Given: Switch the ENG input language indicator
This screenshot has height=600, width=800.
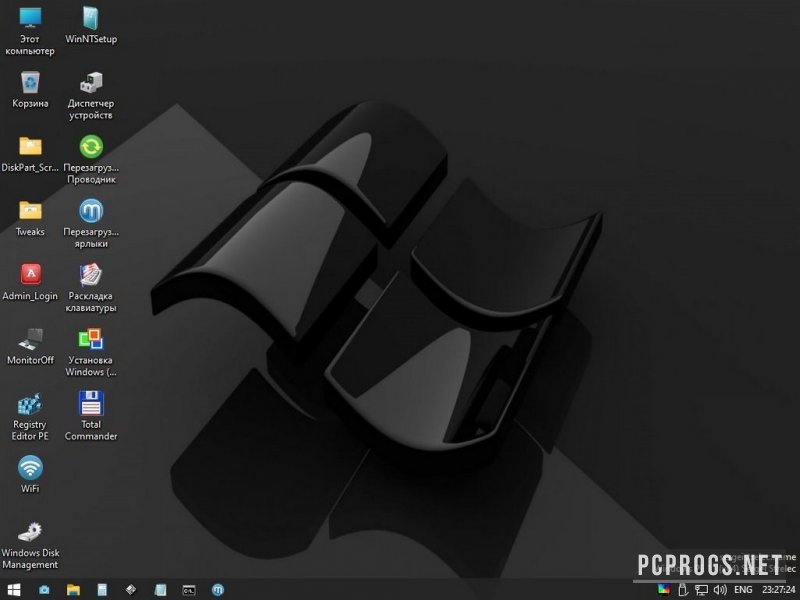Looking at the screenshot, I should click(743, 590).
